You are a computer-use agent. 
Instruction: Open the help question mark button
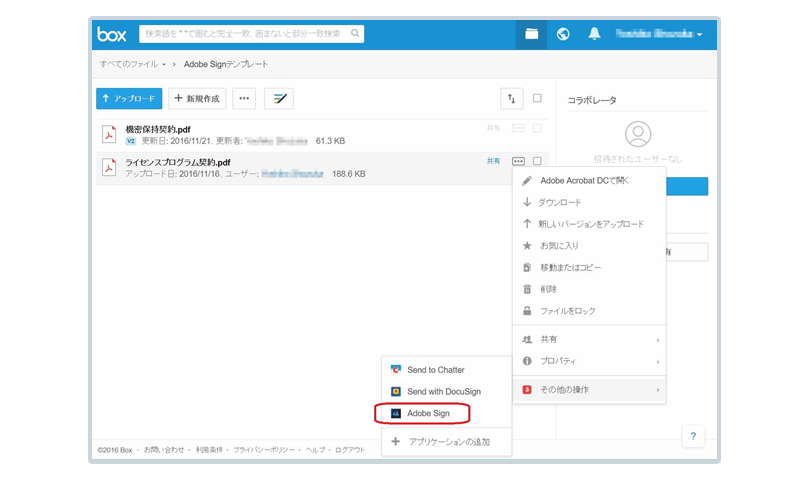coord(694,436)
